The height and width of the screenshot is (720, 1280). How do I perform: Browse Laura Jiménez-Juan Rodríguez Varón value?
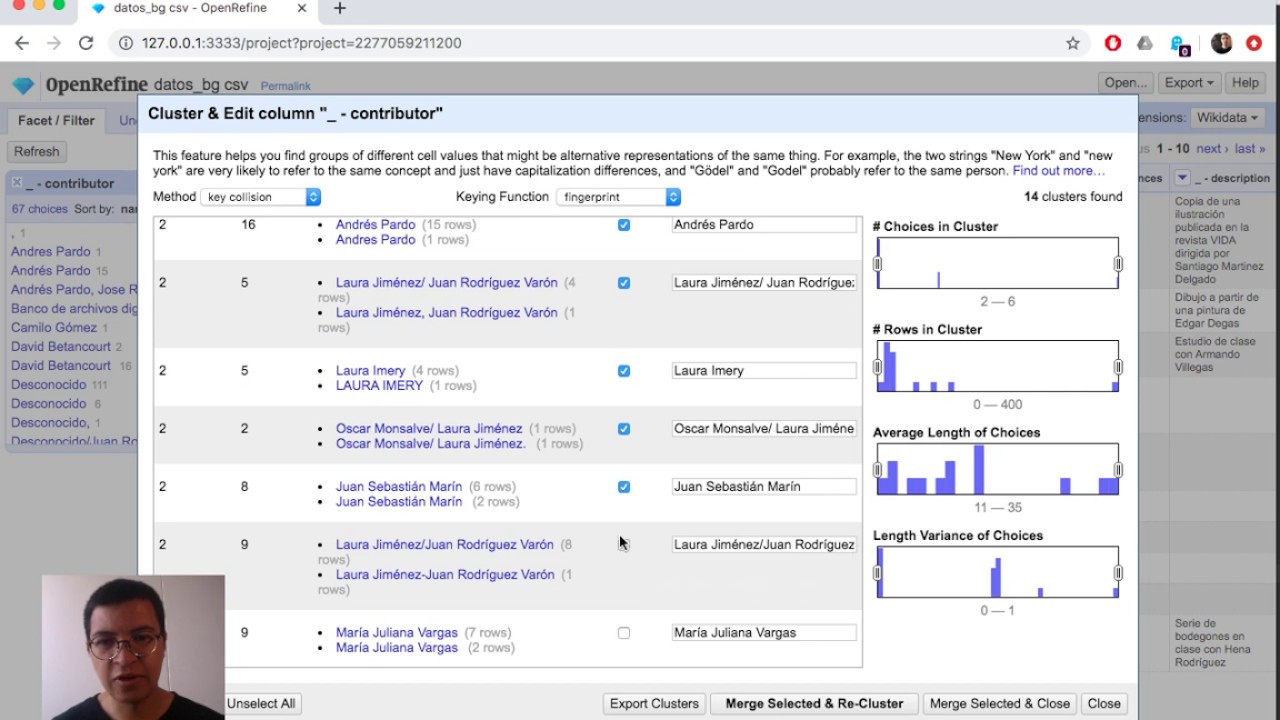point(445,575)
